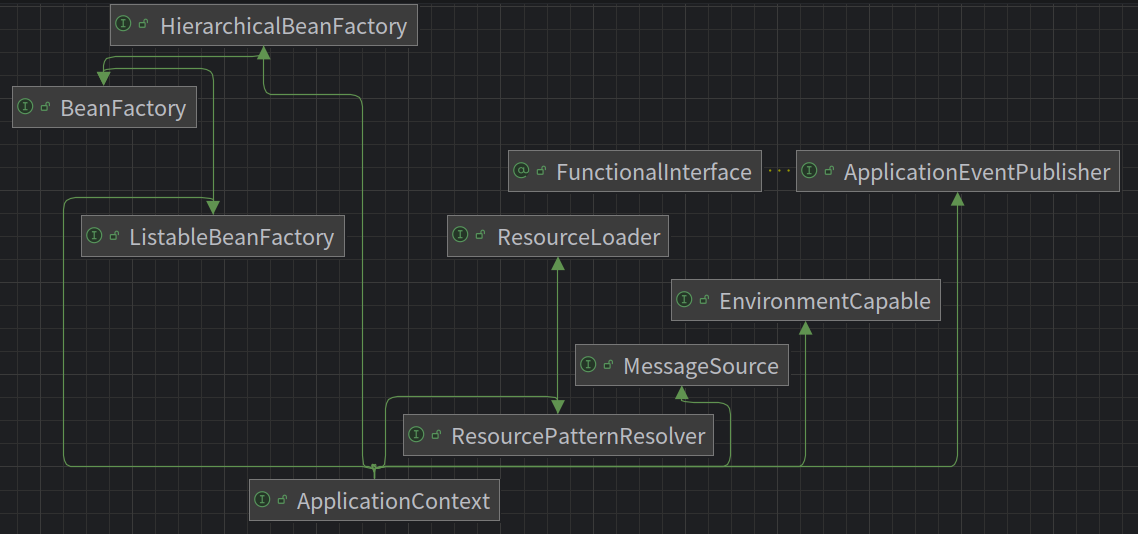The width and height of the screenshot is (1138, 534).
Task: Select the ListableBeanFactory node label
Action: click(232, 237)
